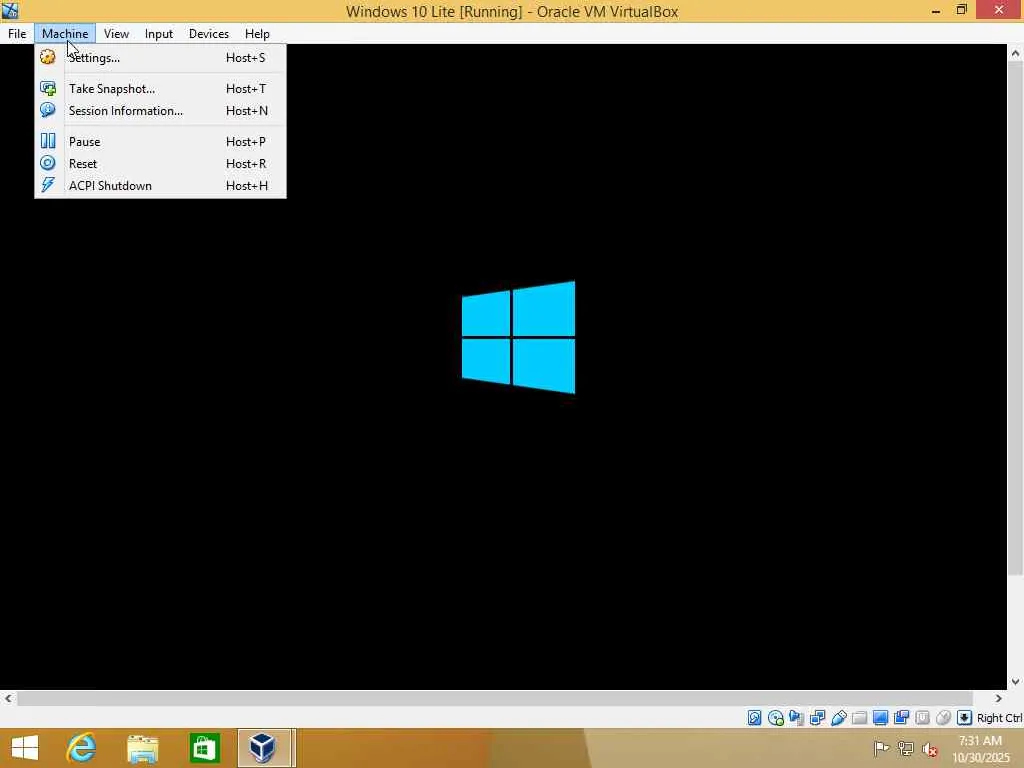Click the Right Ctrl host key label
The height and width of the screenshot is (768, 1024).
[999, 718]
